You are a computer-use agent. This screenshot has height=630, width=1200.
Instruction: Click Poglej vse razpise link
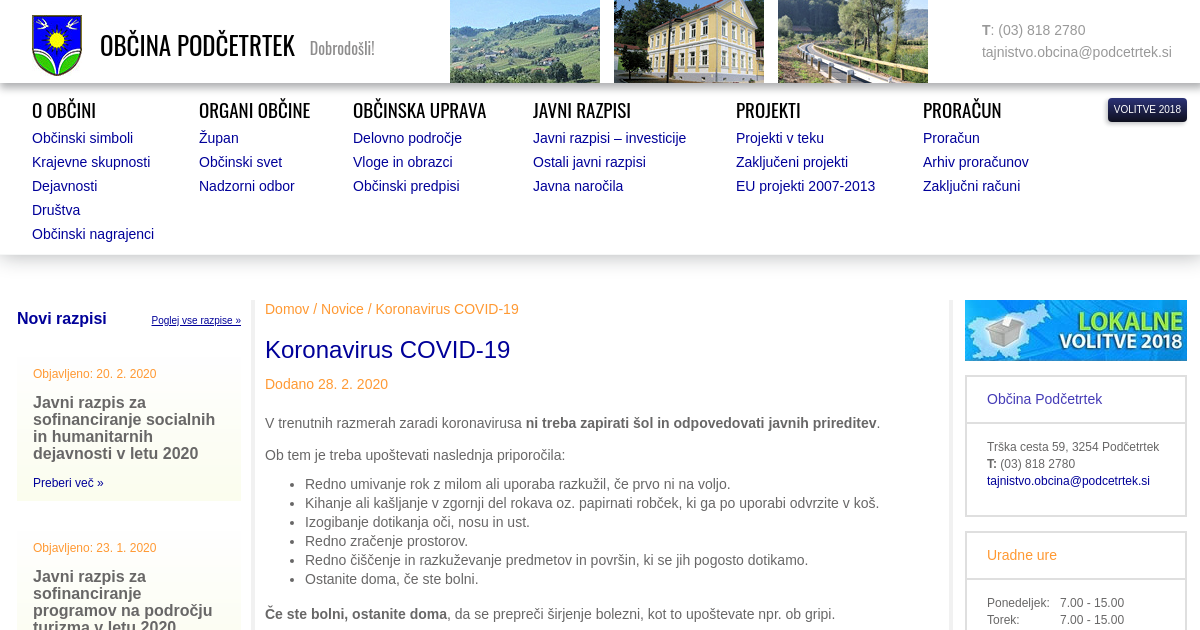click(x=196, y=321)
